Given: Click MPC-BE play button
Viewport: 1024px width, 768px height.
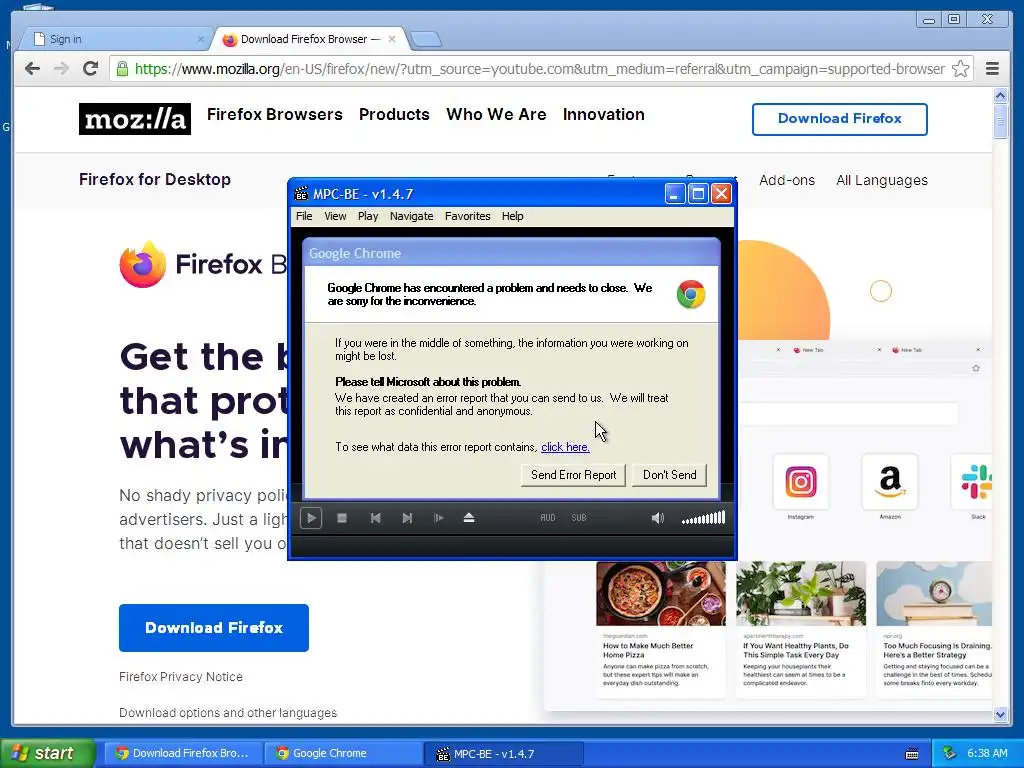Looking at the screenshot, I should point(311,518).
